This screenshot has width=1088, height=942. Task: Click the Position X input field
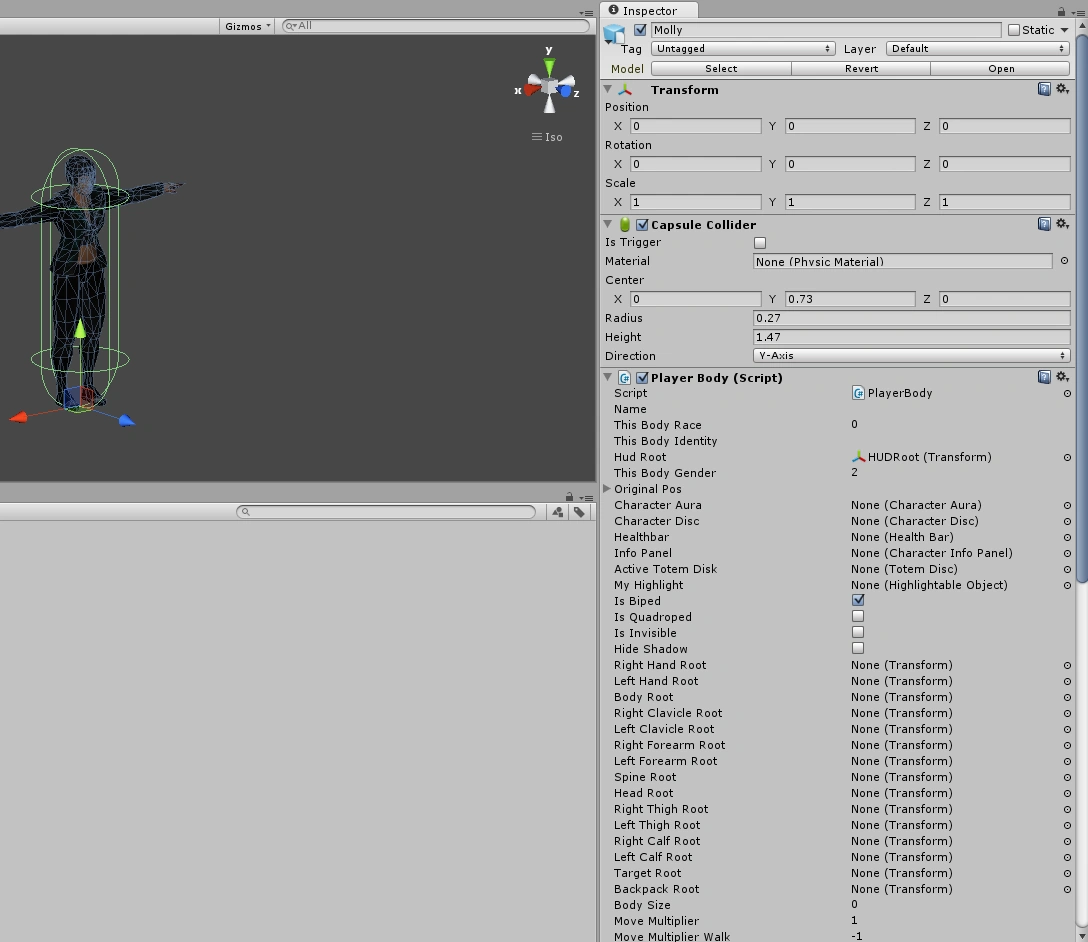coord(695,126)
